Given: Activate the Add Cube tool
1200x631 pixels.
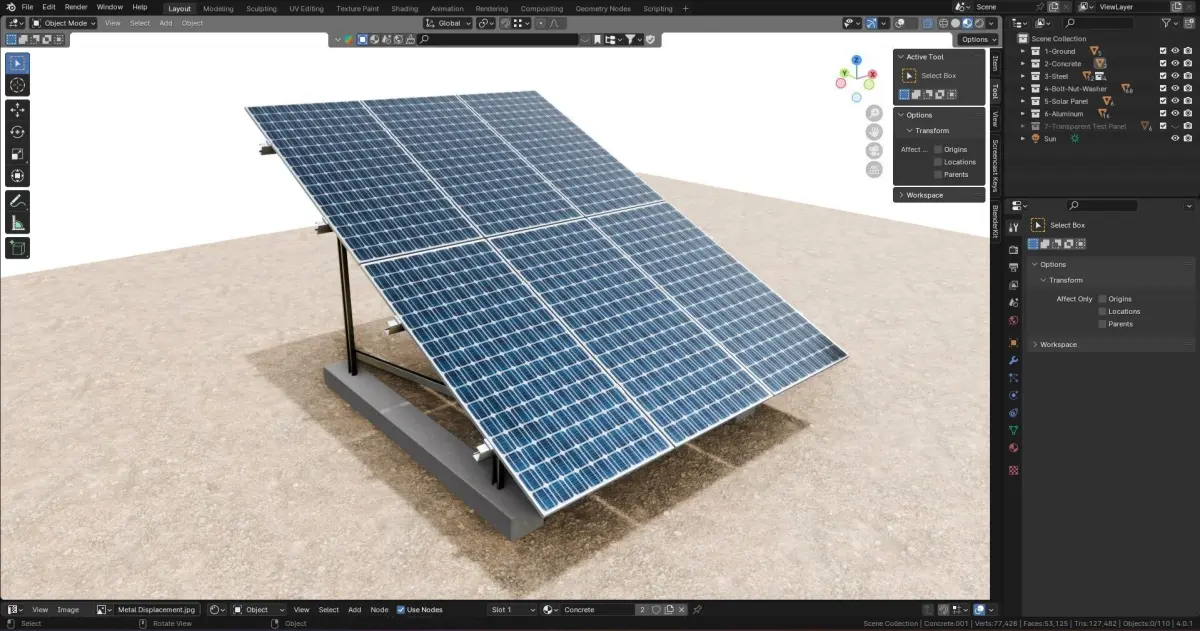Looking at the screenshot, I should (17, 247).
